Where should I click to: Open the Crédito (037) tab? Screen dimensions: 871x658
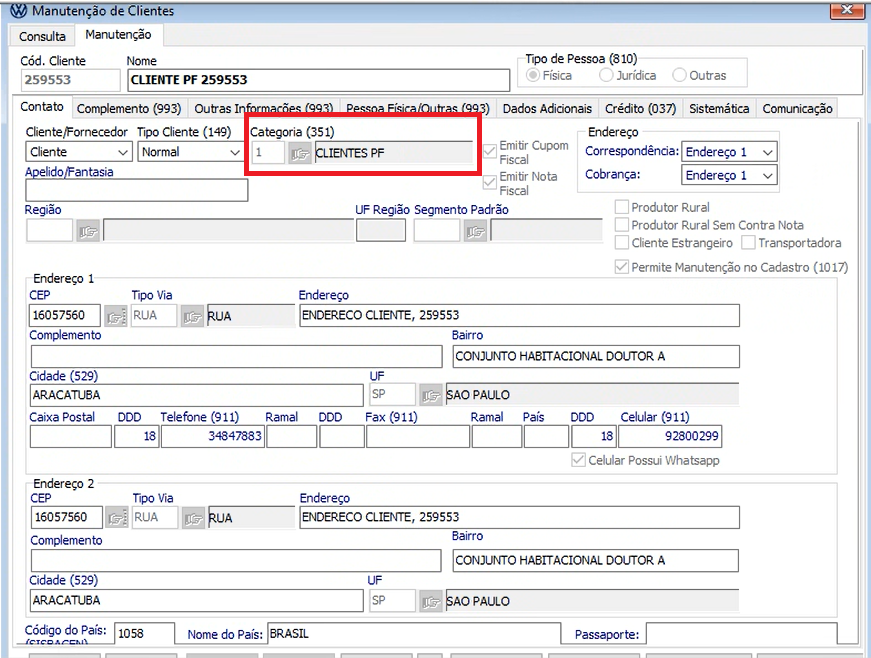(640, 109)
